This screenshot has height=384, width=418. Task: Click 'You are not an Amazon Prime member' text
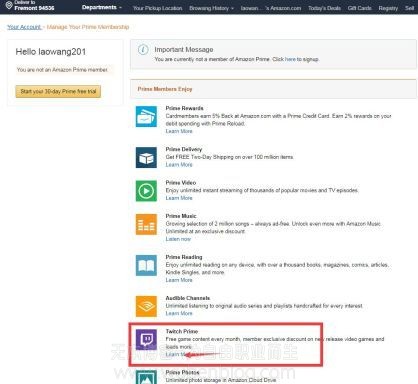pos(62,70)
